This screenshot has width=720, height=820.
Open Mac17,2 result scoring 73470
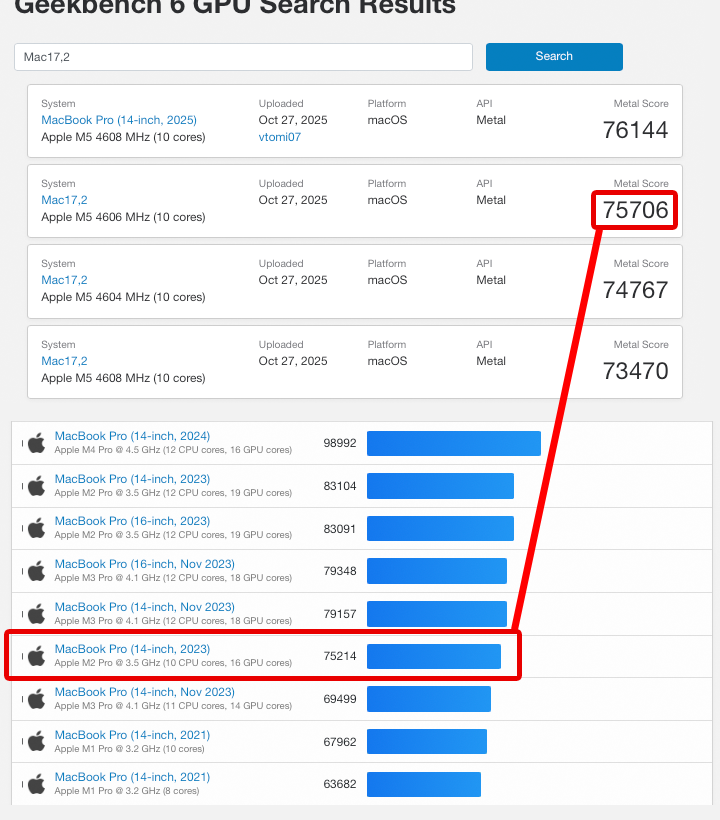64,361
